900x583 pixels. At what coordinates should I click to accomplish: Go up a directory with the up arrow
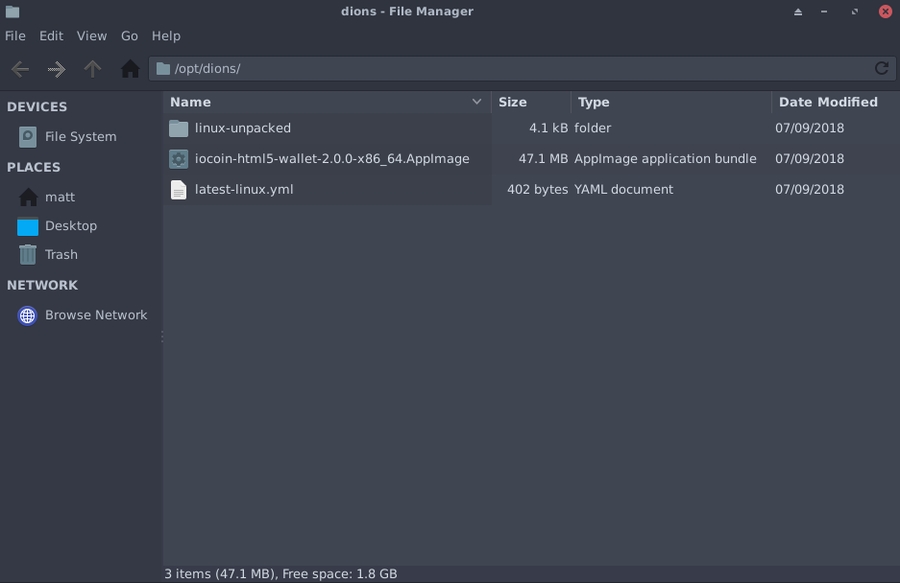92,68
